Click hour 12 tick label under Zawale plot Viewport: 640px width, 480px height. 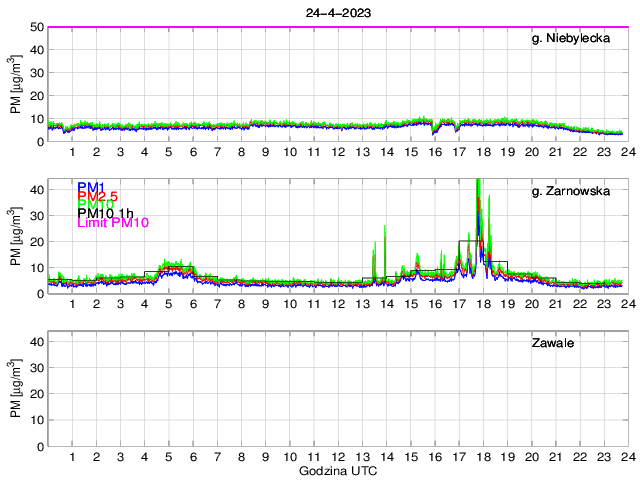tap(337, 457)
